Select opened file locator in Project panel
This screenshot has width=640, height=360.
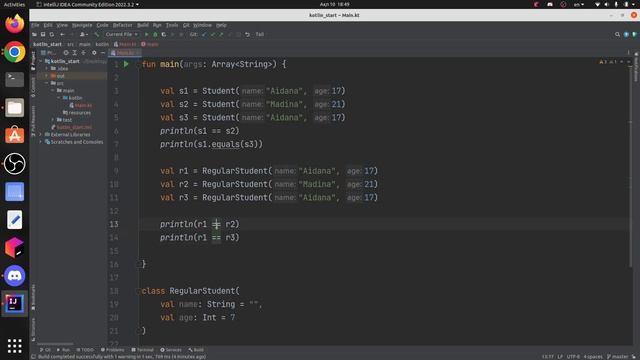coord(66,53)
